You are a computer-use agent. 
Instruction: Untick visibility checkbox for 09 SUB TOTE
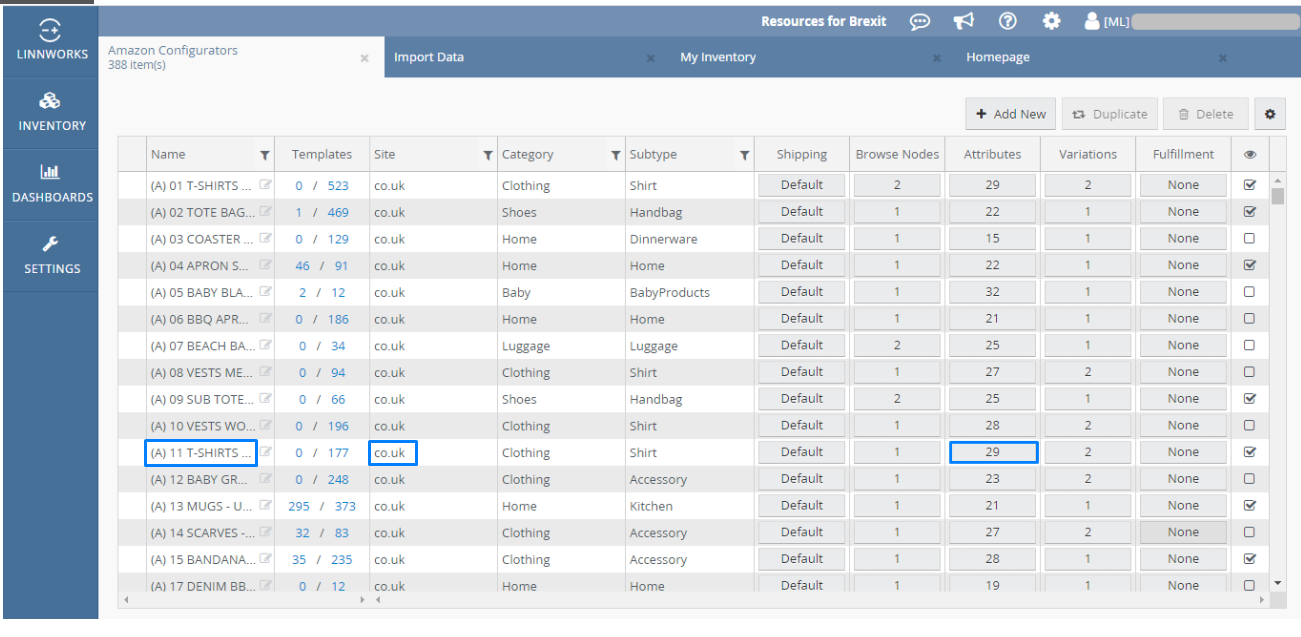click(x=1249, y=398)
